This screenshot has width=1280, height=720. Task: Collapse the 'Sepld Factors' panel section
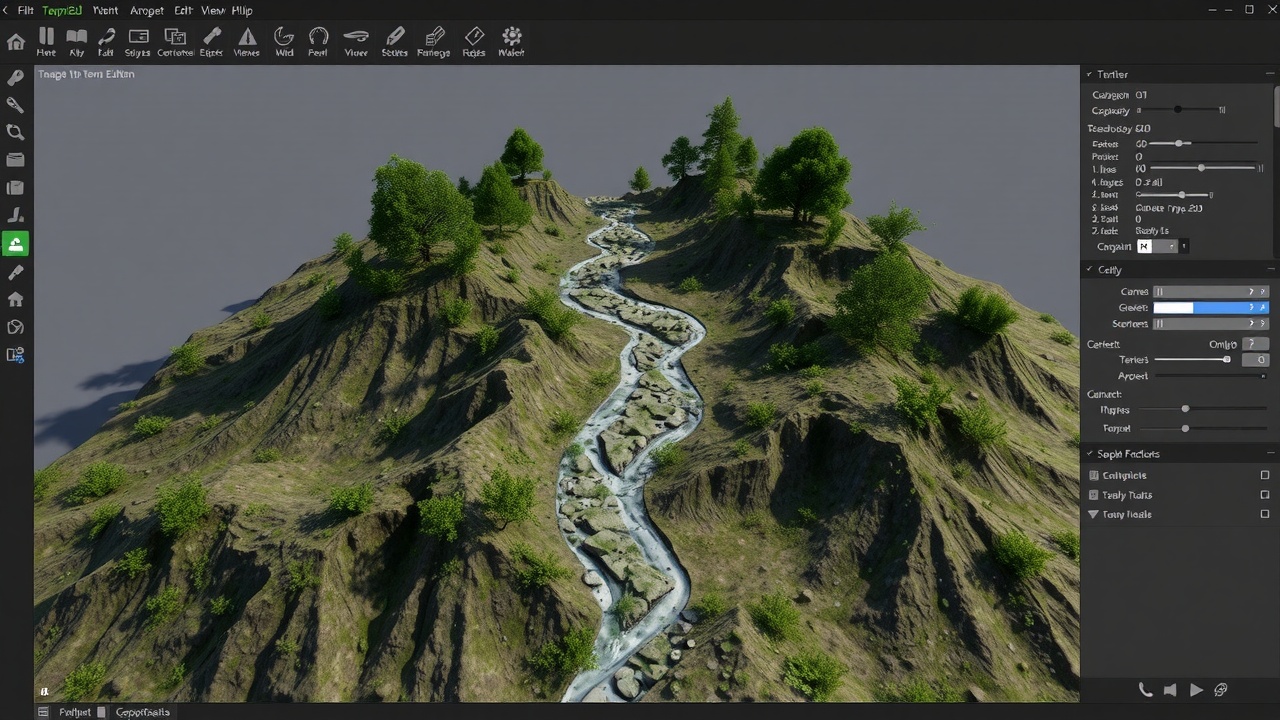(x=1090, y=454)
